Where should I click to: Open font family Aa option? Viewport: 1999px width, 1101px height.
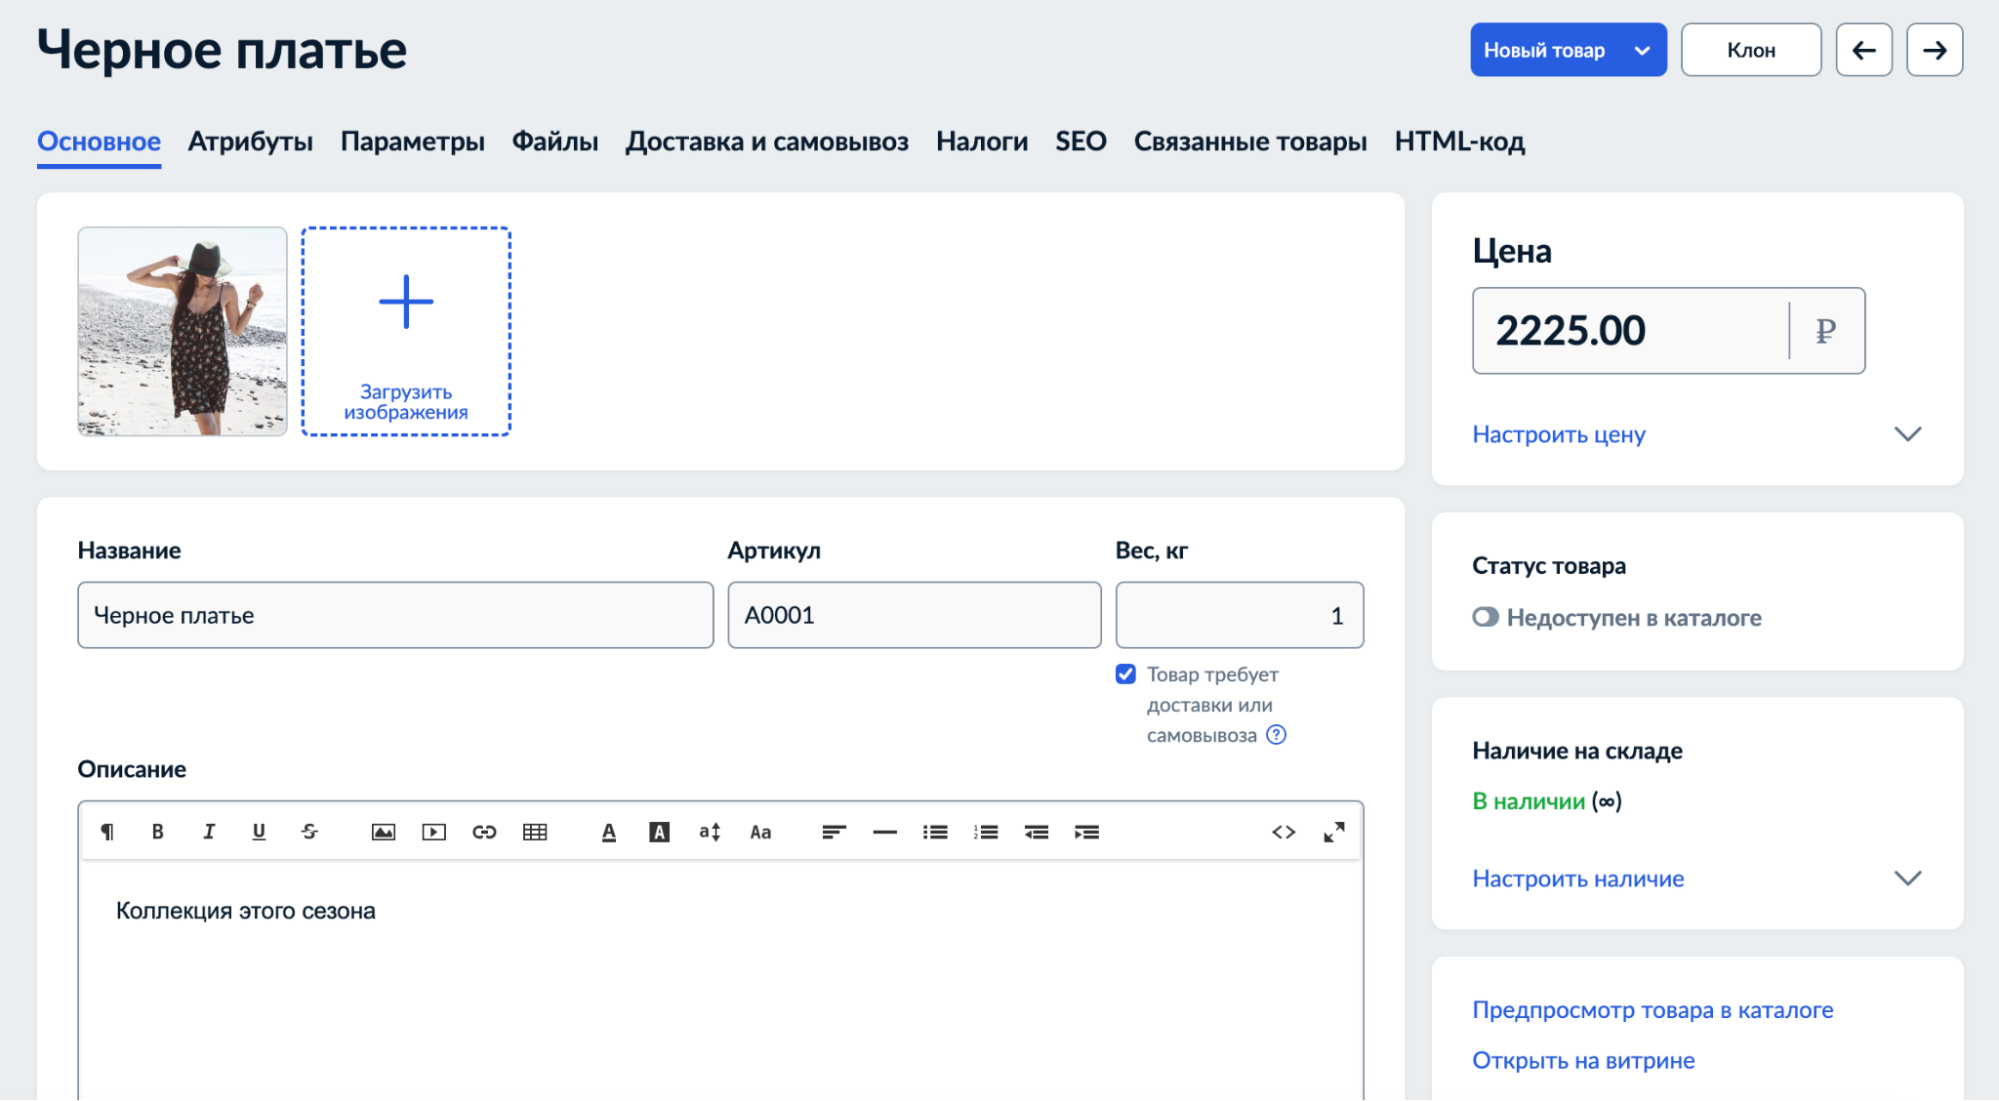coord(761,832)
